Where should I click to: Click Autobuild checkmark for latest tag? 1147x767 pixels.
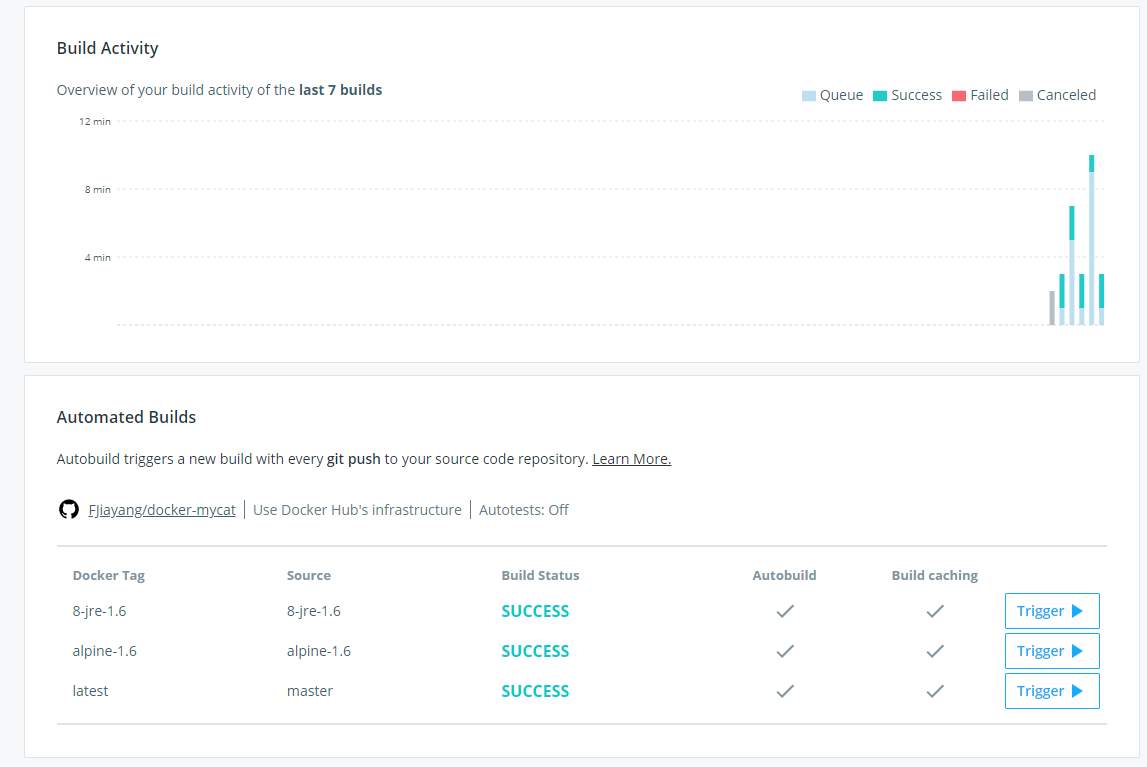coord(785,691)
